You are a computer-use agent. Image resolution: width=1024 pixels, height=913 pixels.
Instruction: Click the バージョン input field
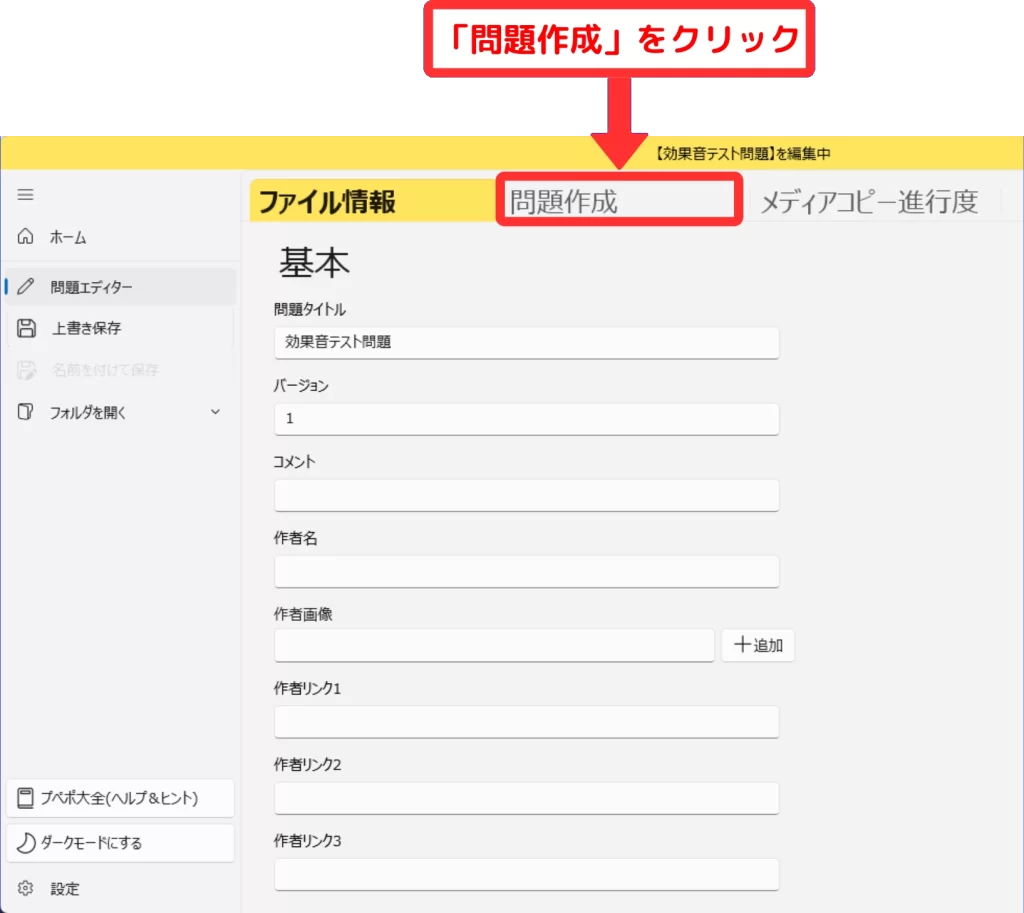coord(526,419)
